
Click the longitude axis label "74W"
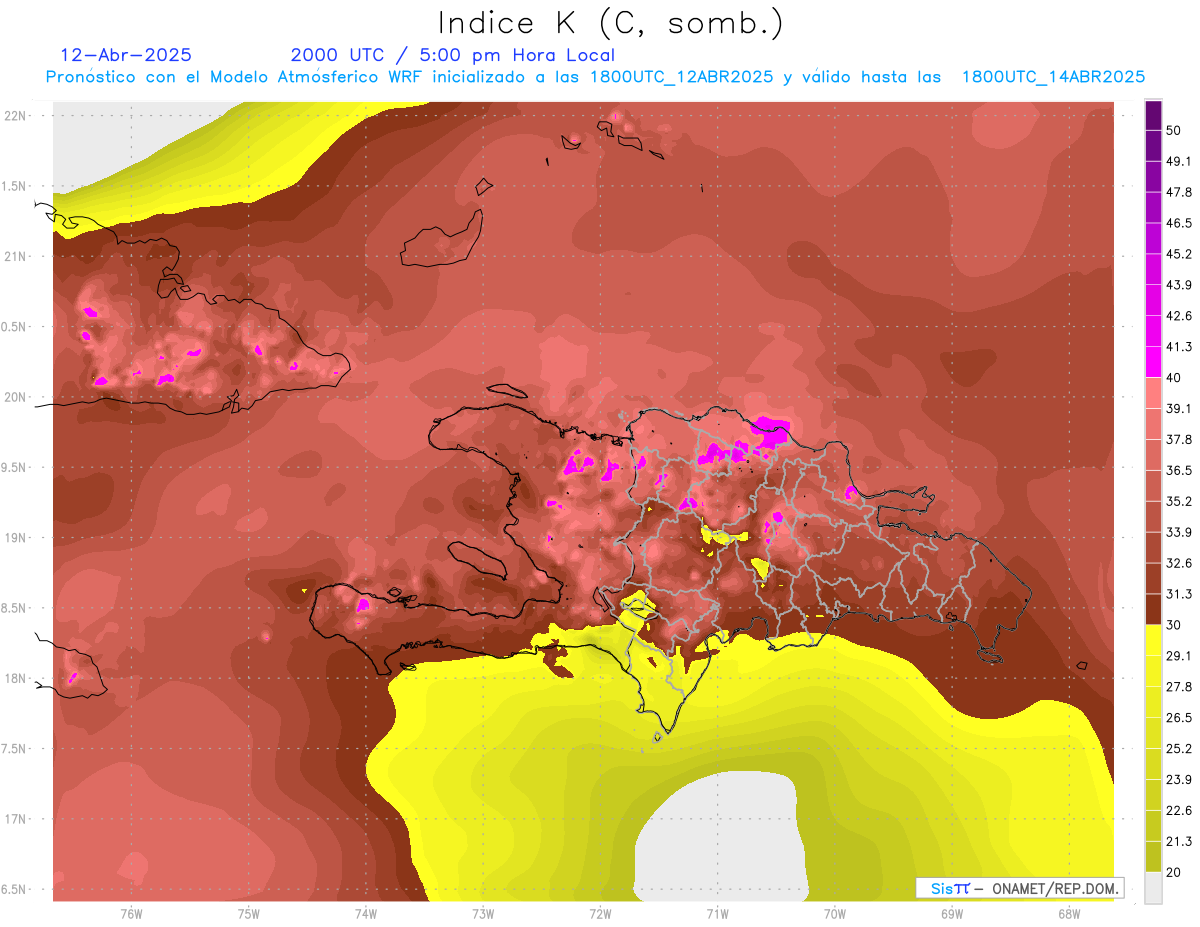click(x=366, y=914)
